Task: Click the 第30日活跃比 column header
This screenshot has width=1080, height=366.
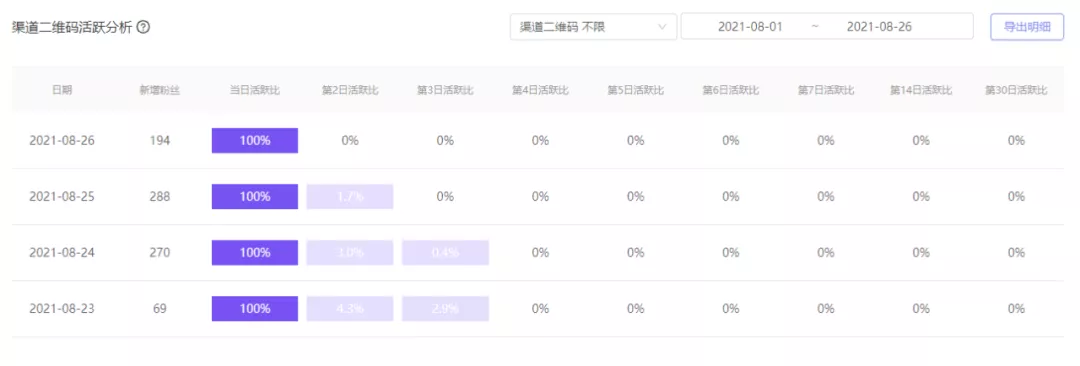Action: (x=1016, y=90)
